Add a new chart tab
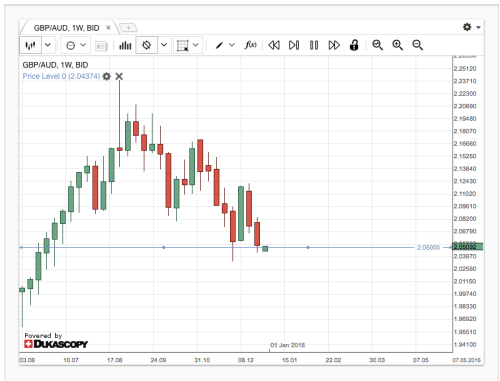Image resolution: width=500 pixels, height=381 pixels. (x=128, y=28)
